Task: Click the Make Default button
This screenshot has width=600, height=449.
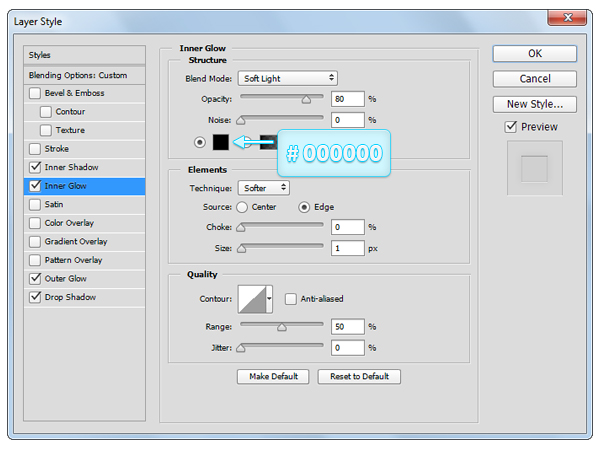Action: click(271, 377)
